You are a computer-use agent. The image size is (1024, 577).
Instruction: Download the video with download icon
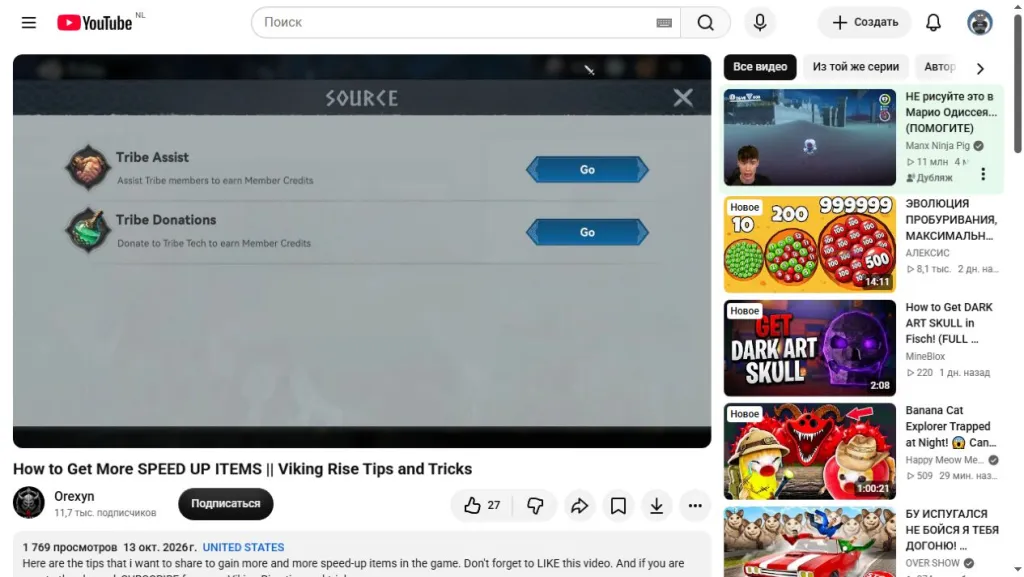(656, 505)
